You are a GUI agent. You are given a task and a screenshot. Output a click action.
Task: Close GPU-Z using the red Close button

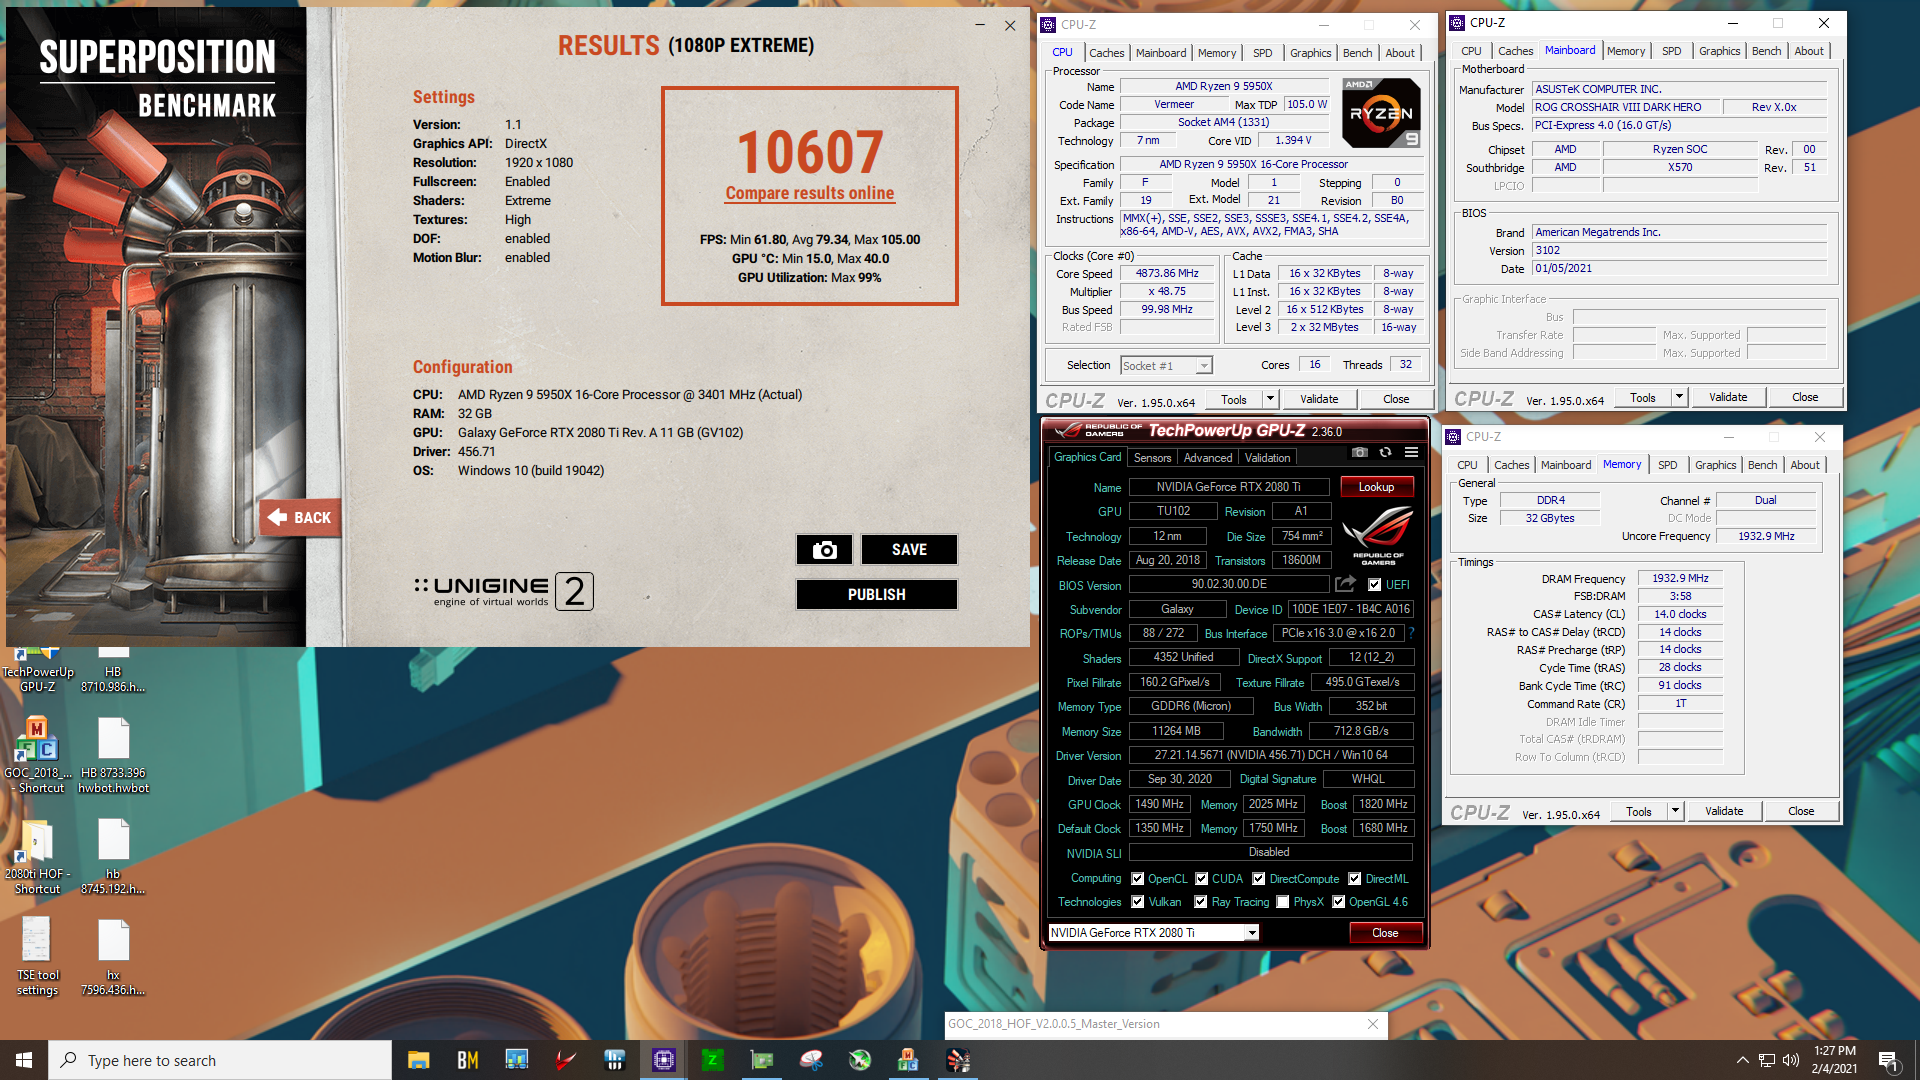click(1385, 933)
